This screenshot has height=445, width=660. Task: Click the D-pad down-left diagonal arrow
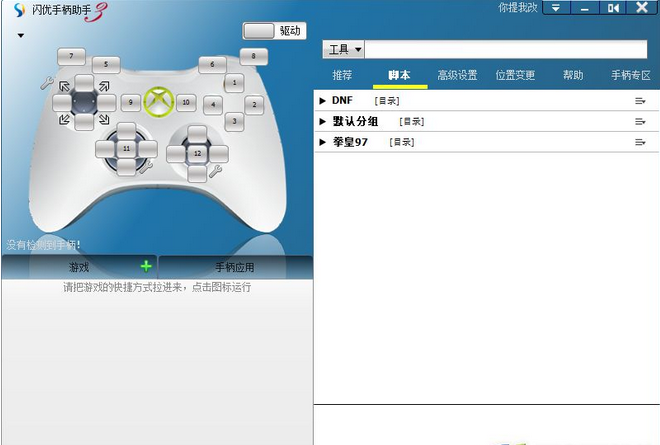coord(64,120)
